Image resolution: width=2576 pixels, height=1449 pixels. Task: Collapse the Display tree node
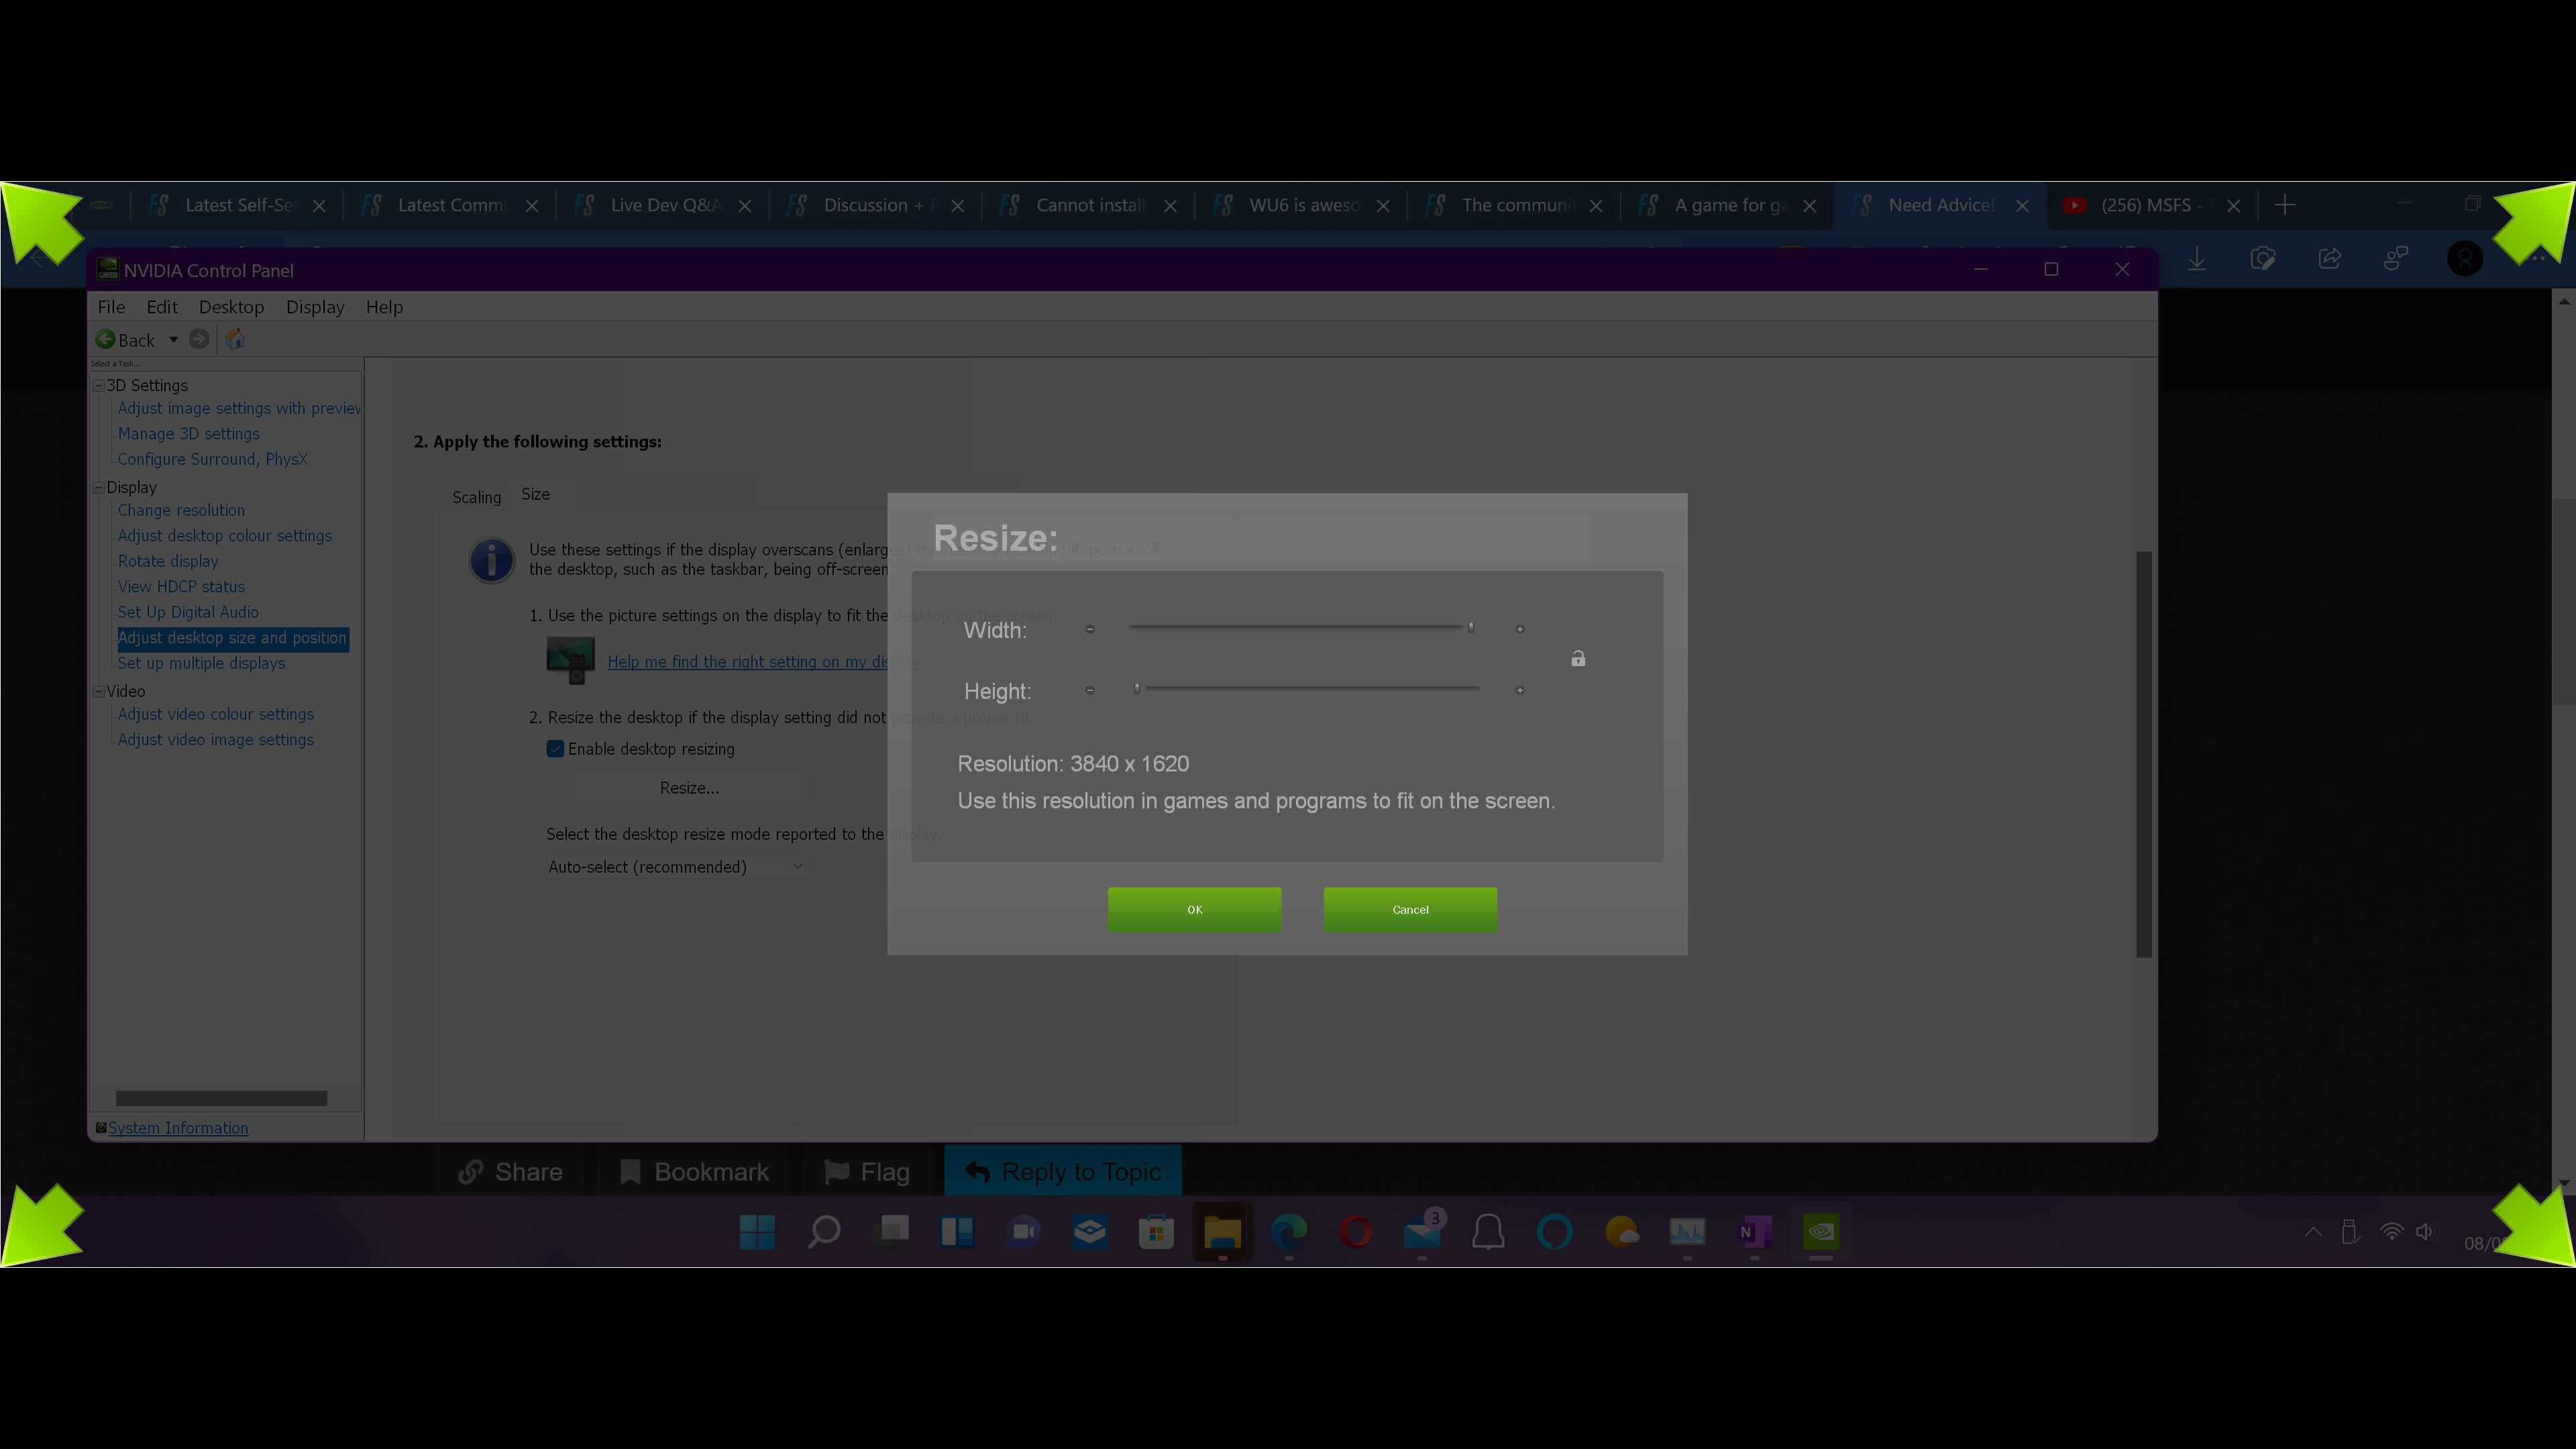99,487
